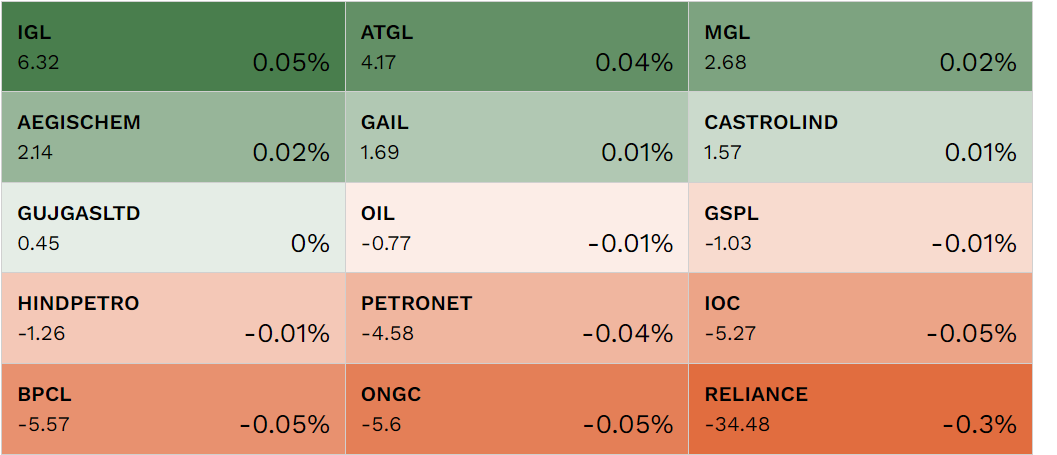Open the HINDPETRO stock cell

173,318
